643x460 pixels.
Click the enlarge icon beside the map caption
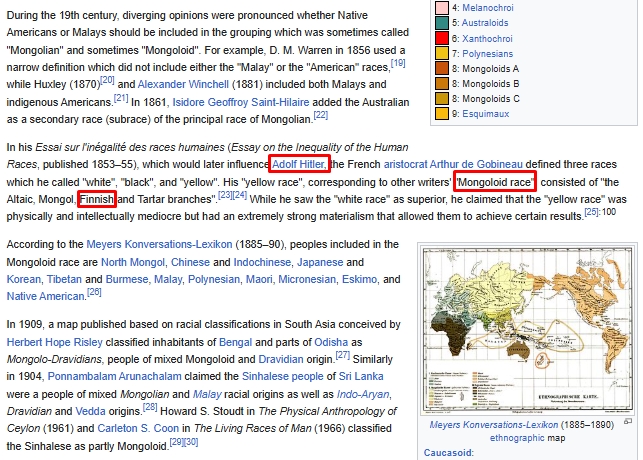coord(628,421)
